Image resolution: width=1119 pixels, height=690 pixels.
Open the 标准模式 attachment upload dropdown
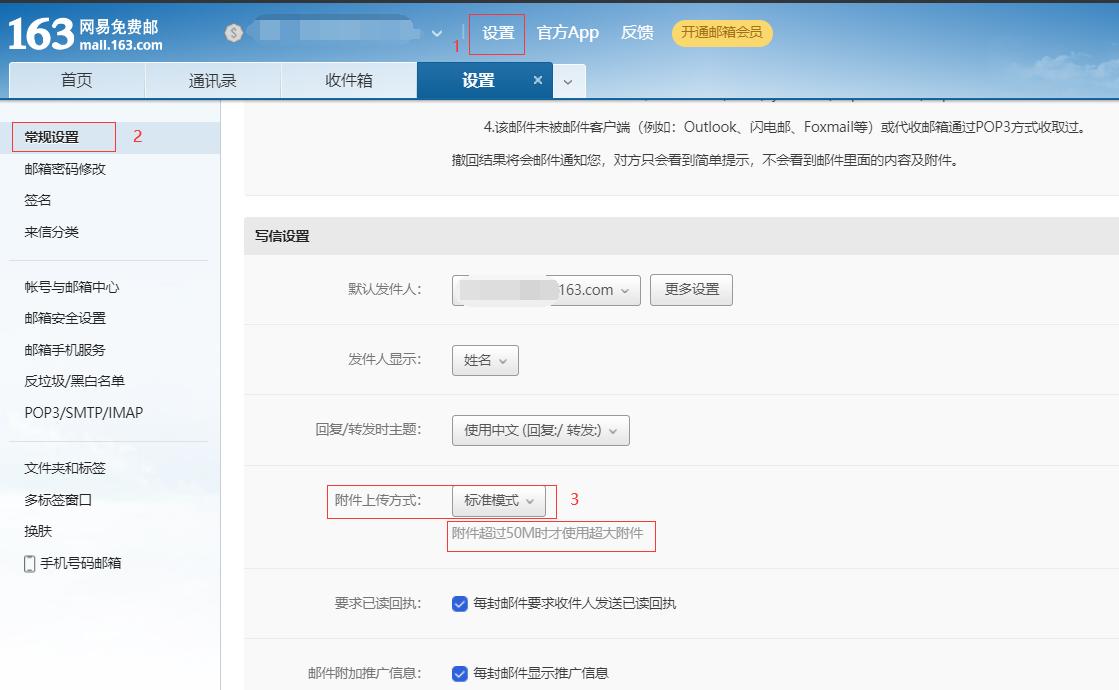coord(501,500)
